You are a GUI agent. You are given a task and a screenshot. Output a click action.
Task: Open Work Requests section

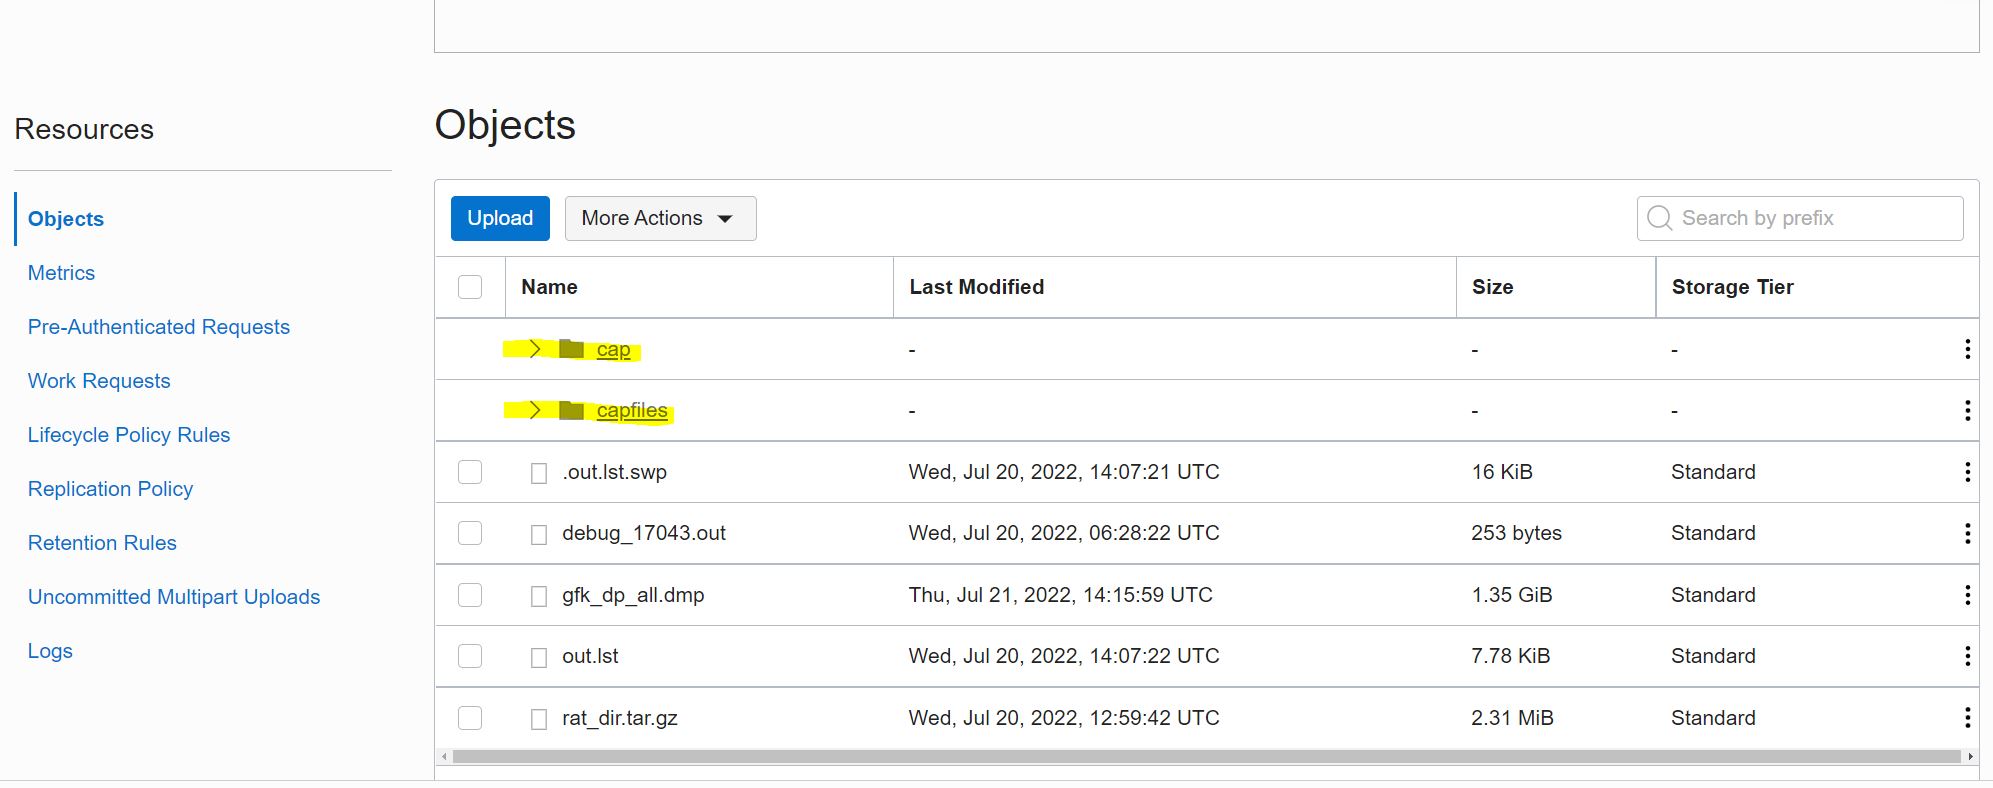[x=99, y=381]
